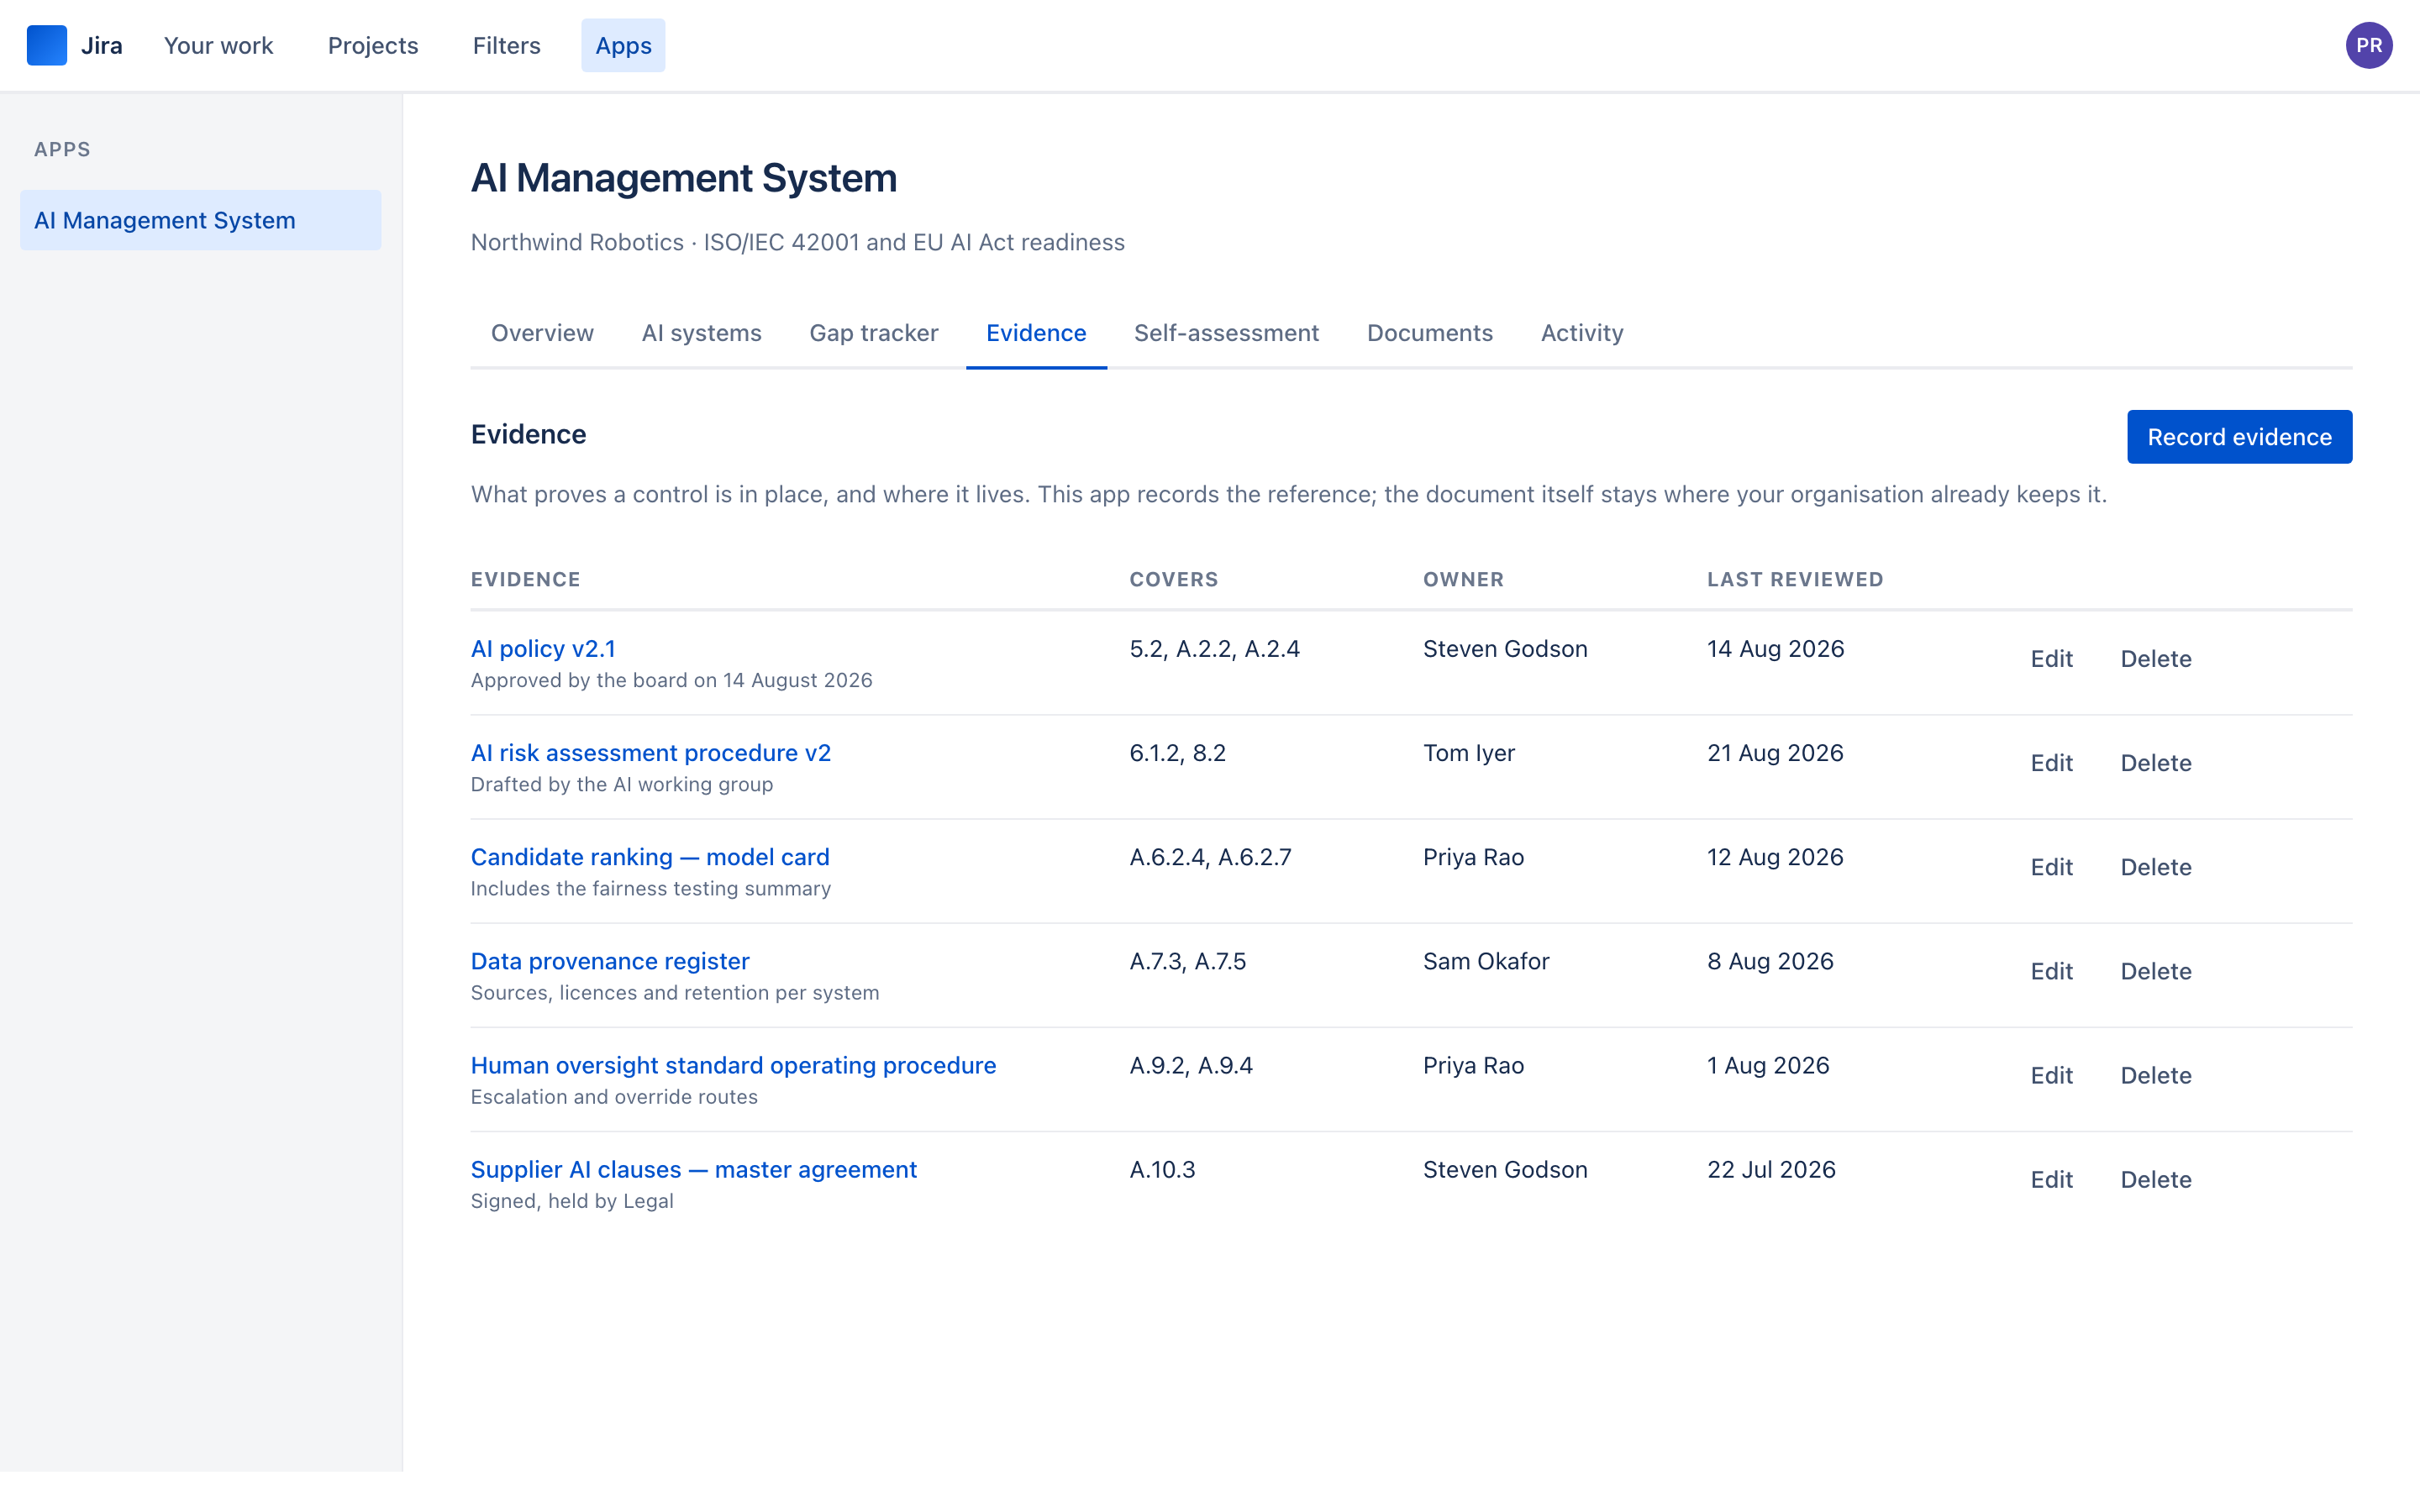Click the owner name Sam Okafor

[x=1486, y=961]
